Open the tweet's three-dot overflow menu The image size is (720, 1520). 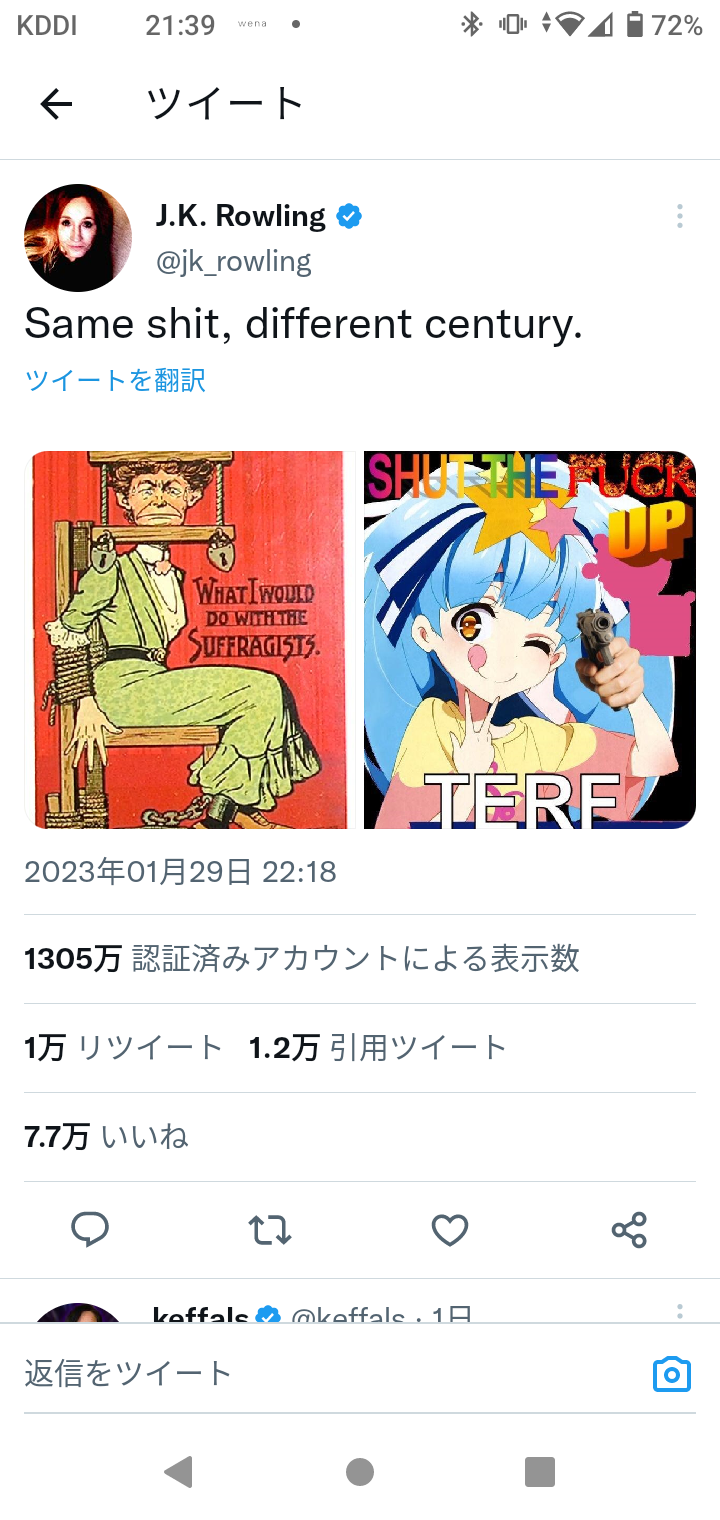point(679,216)
